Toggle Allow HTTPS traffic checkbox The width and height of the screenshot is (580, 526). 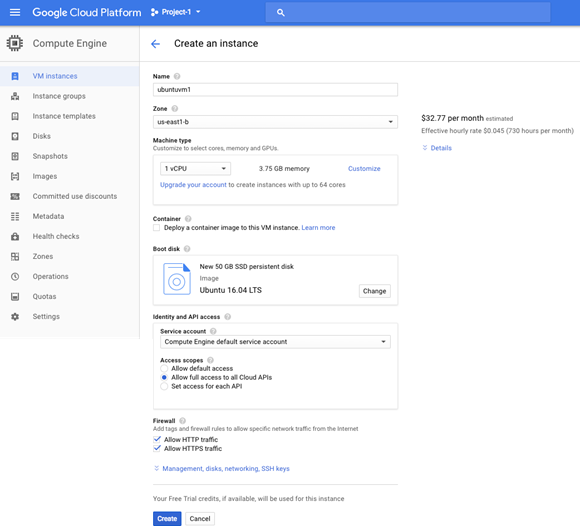pyautogui.click(x=157, y=448)
